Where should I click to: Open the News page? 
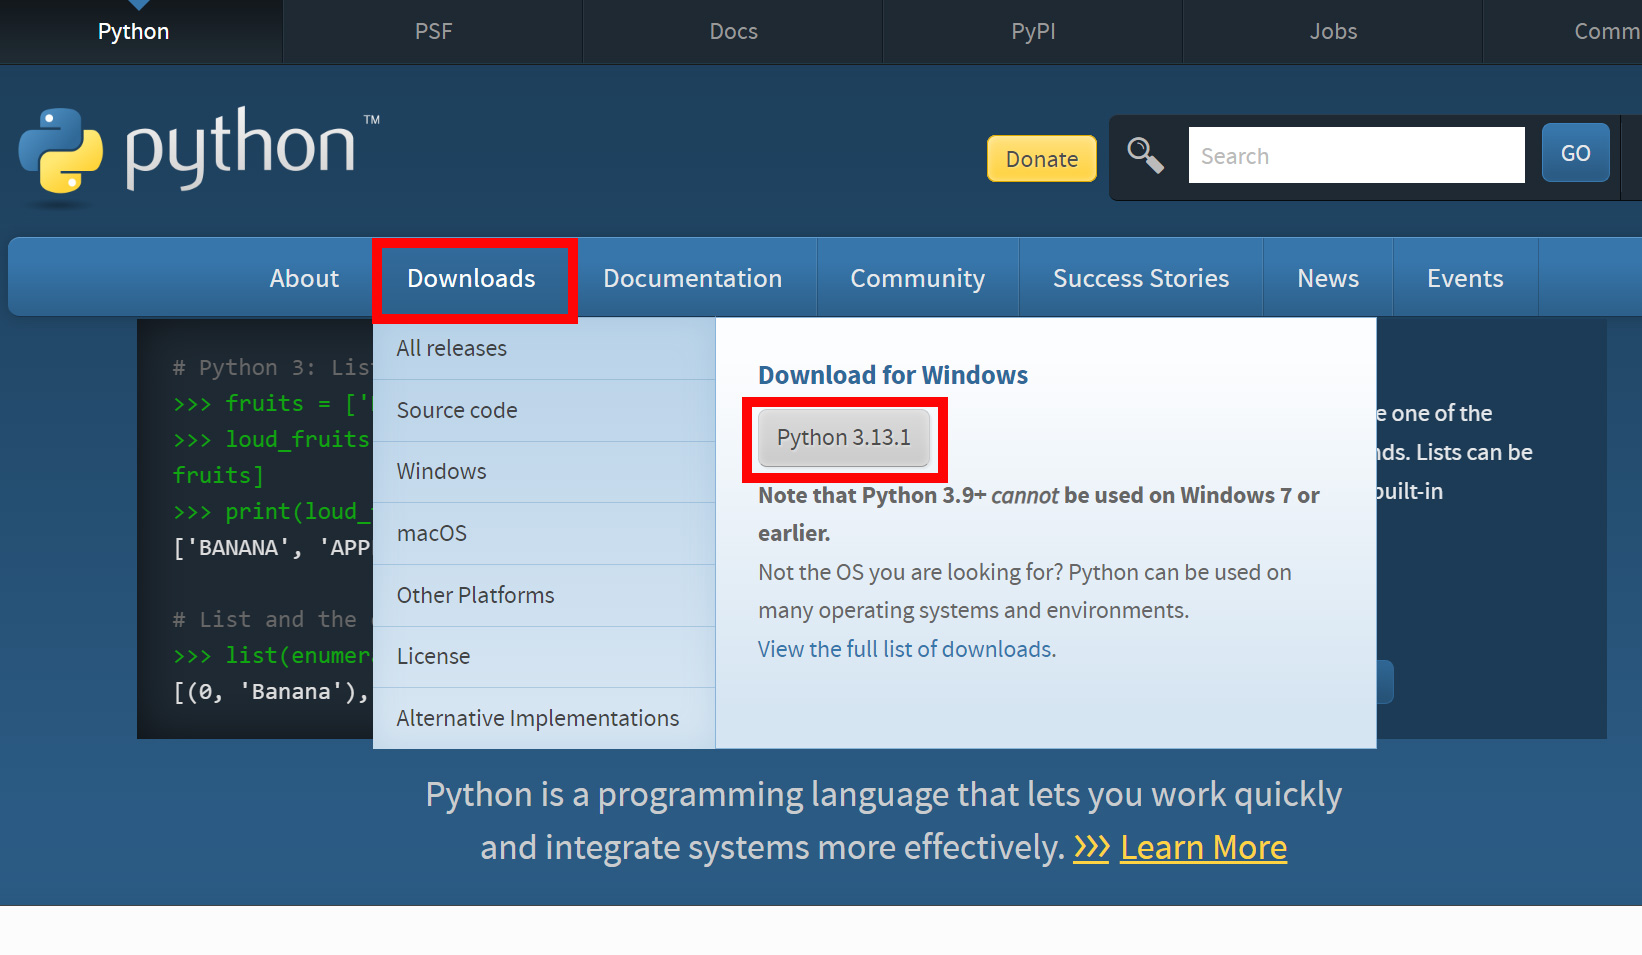pos(1327,278)
